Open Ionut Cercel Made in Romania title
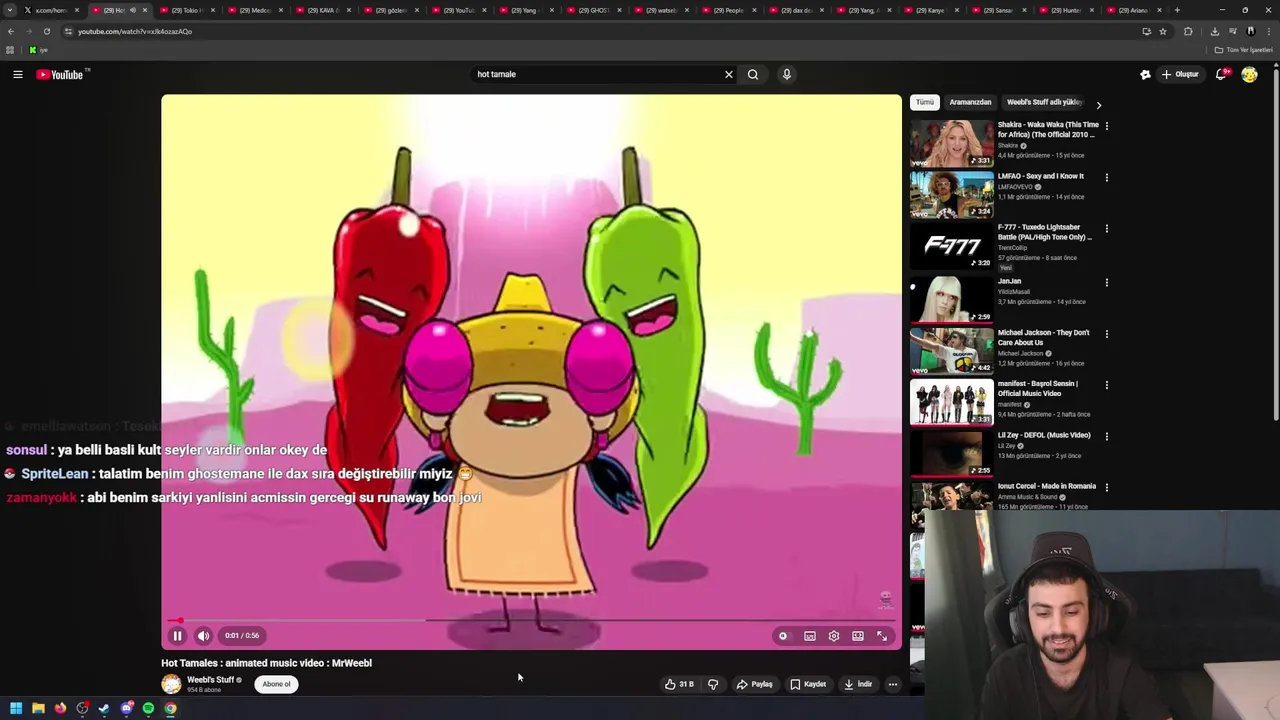Screen dimensions: 1280x720 tap(1047, 486)
